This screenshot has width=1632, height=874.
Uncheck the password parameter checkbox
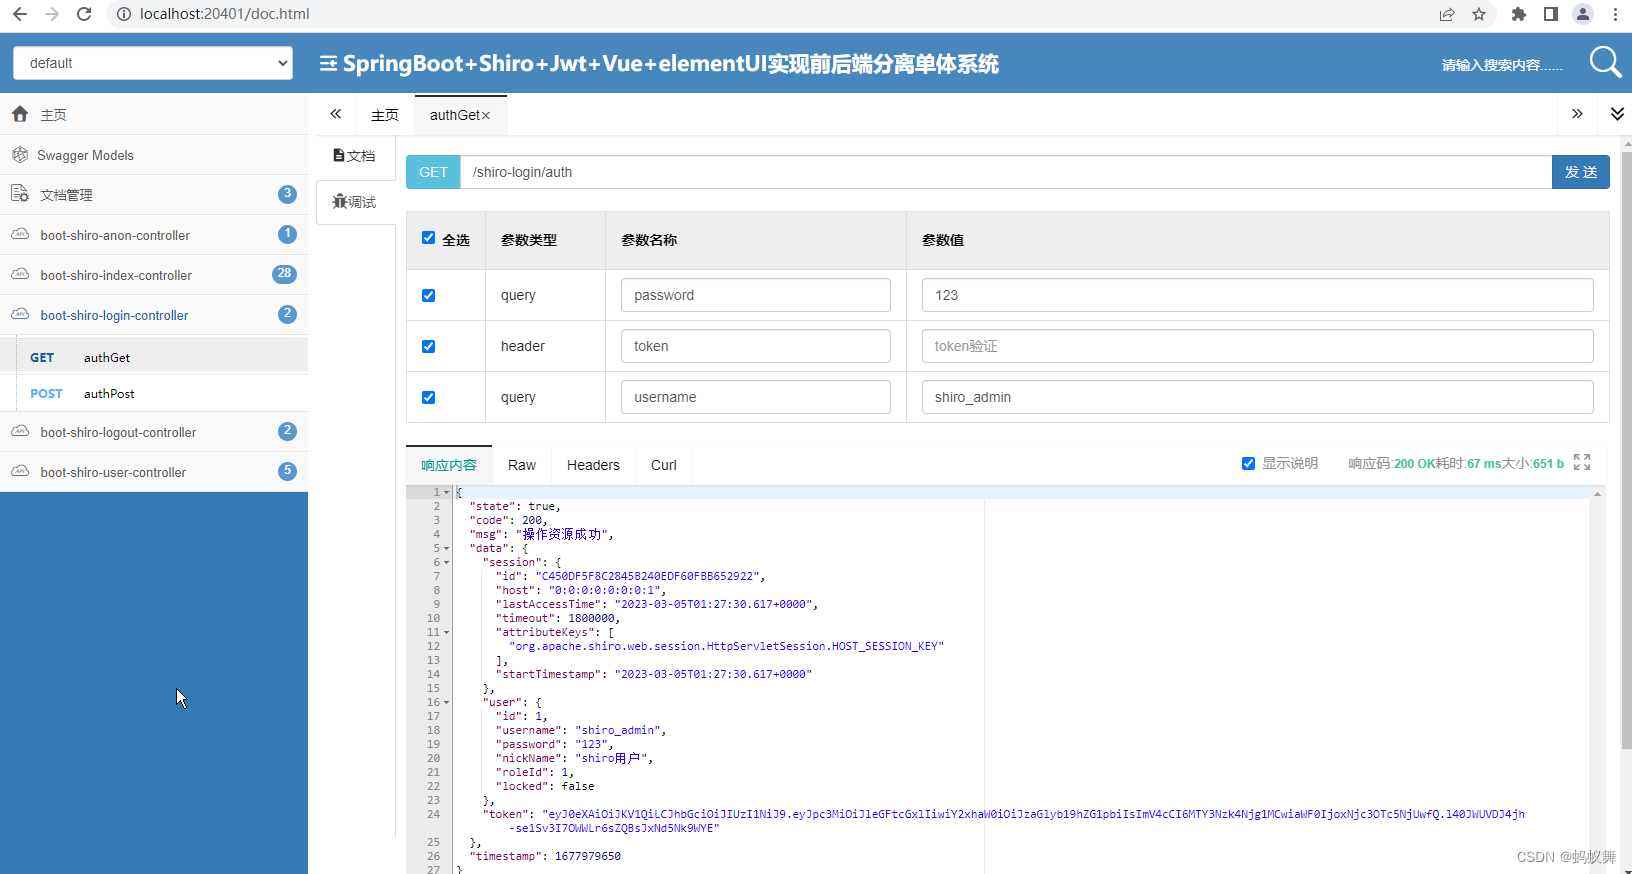[429, 295]
